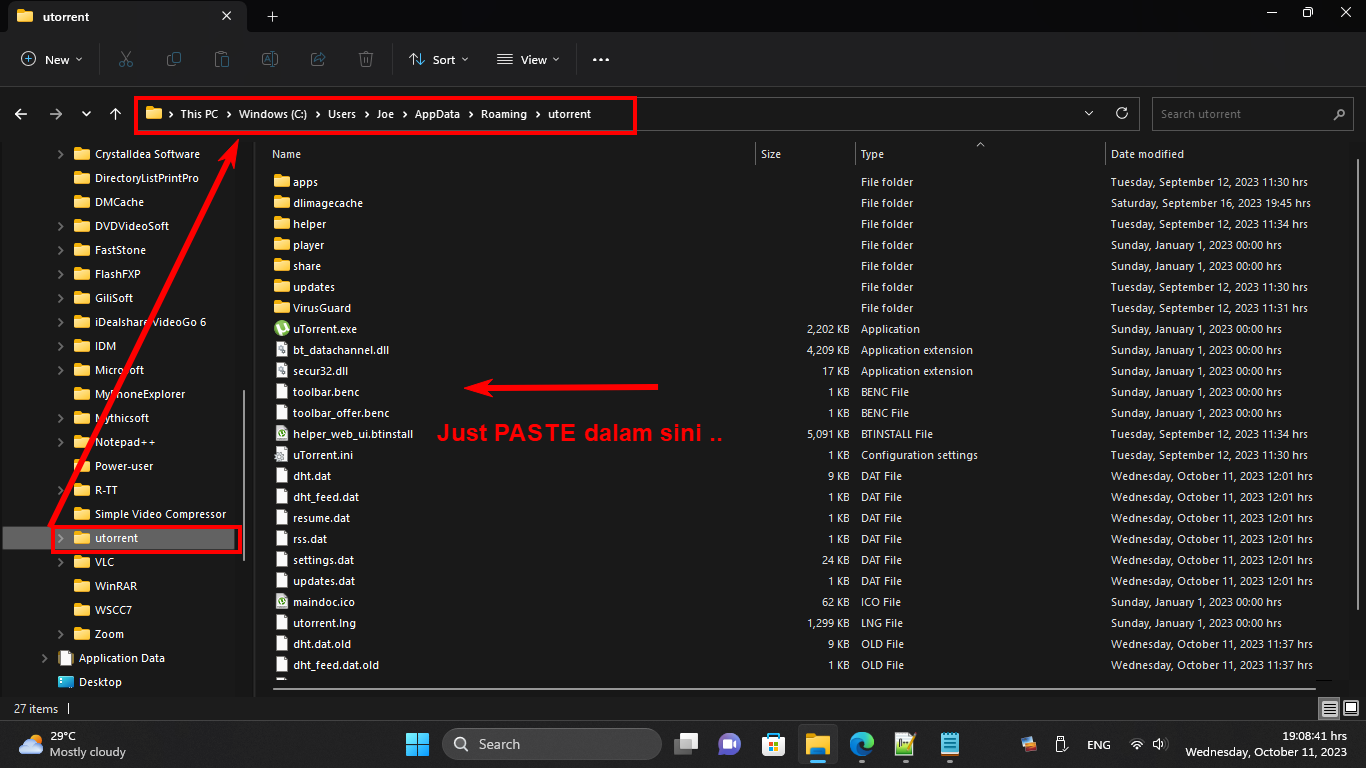Click the Search box in the taskbar
Screen dimensions: 1366x768
click(552, 744)
